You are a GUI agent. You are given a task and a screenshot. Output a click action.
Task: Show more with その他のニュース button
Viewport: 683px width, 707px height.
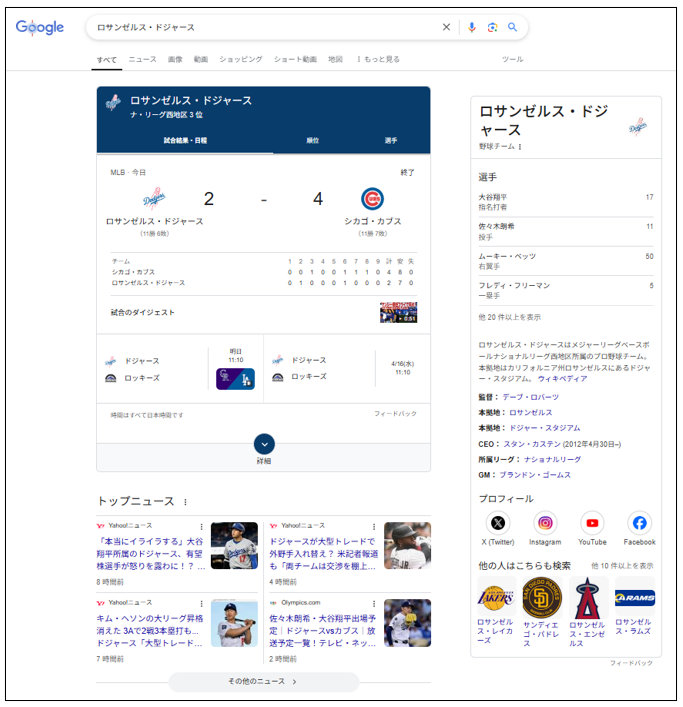tap(264, 681)
